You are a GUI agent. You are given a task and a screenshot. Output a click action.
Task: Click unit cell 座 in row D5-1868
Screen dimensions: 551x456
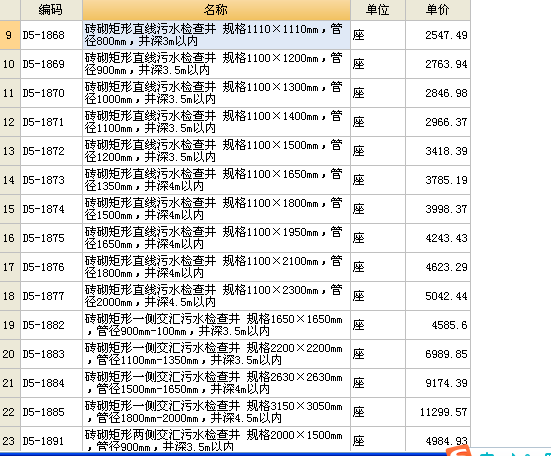pos(378,35)
